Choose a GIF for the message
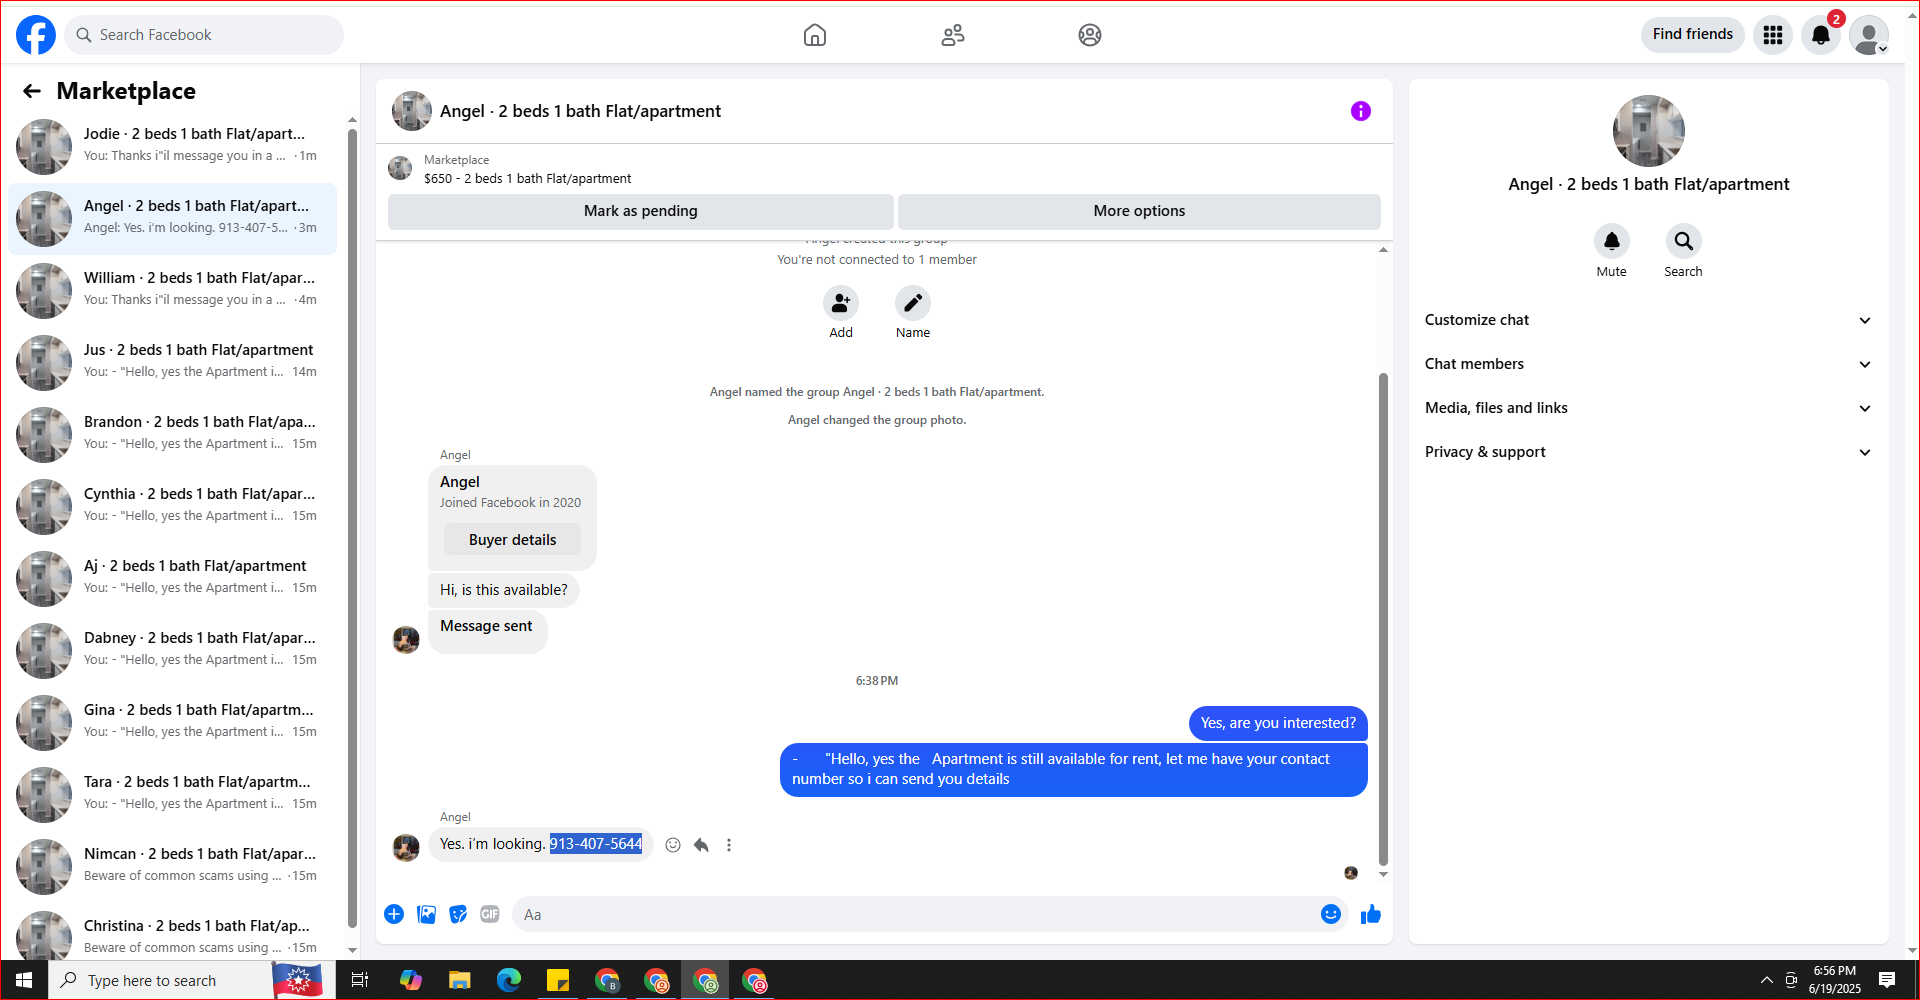The height and width of the screenshot is (1000, 1920). (x=490, y=914)
